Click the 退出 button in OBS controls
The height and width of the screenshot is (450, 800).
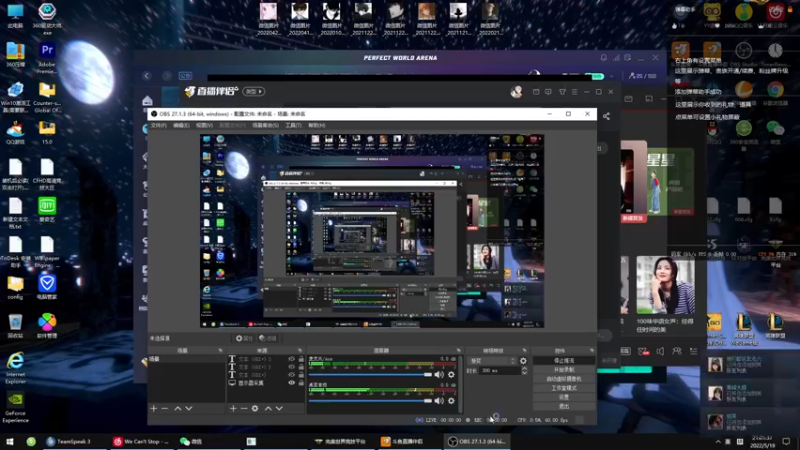coord(564,407)
